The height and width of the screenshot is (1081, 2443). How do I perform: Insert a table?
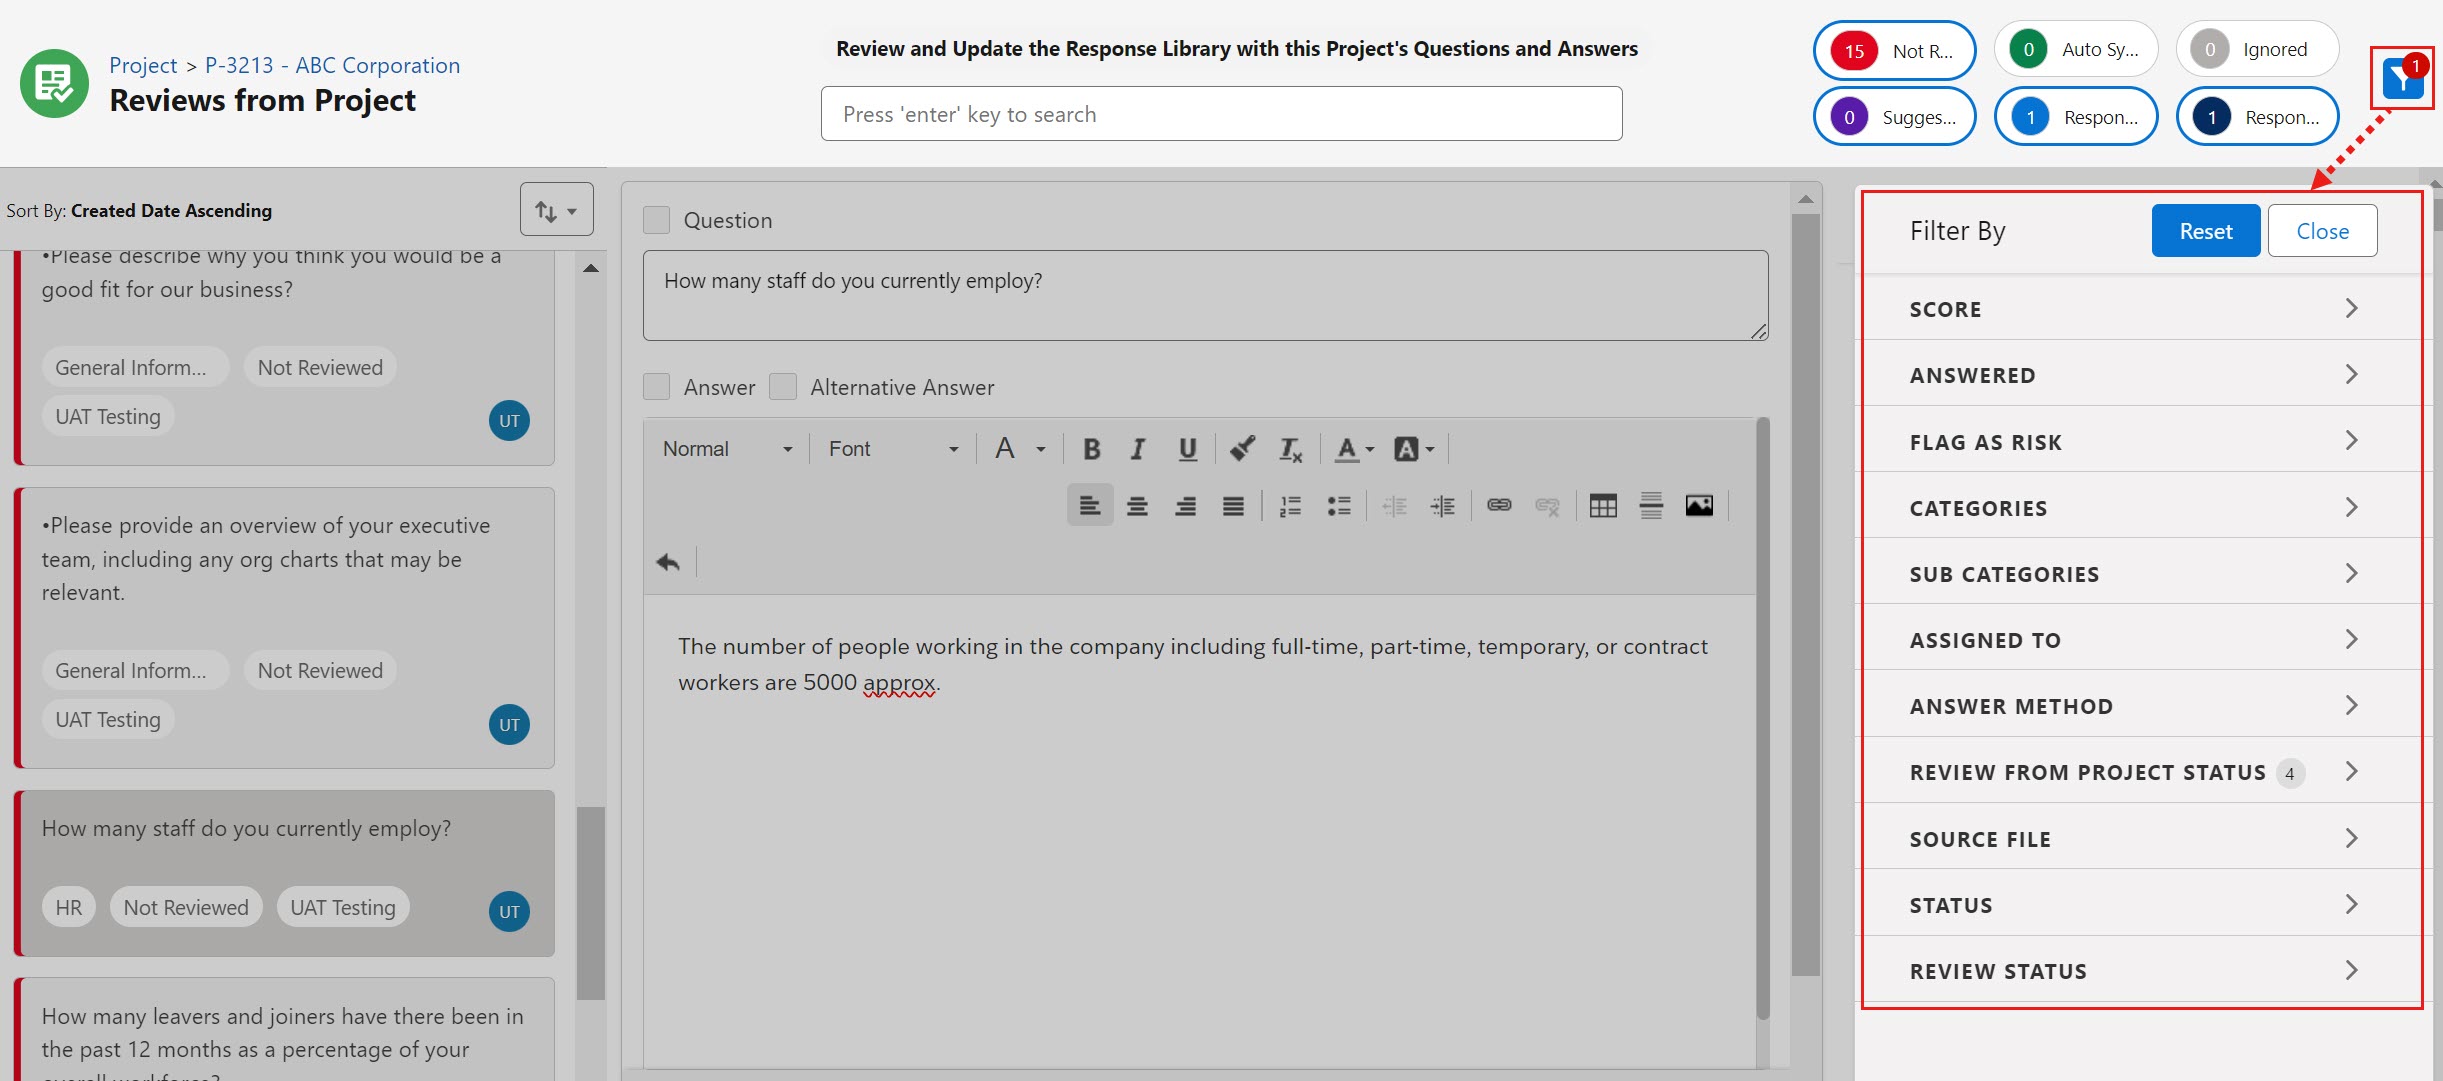[x=1603, y=506]
